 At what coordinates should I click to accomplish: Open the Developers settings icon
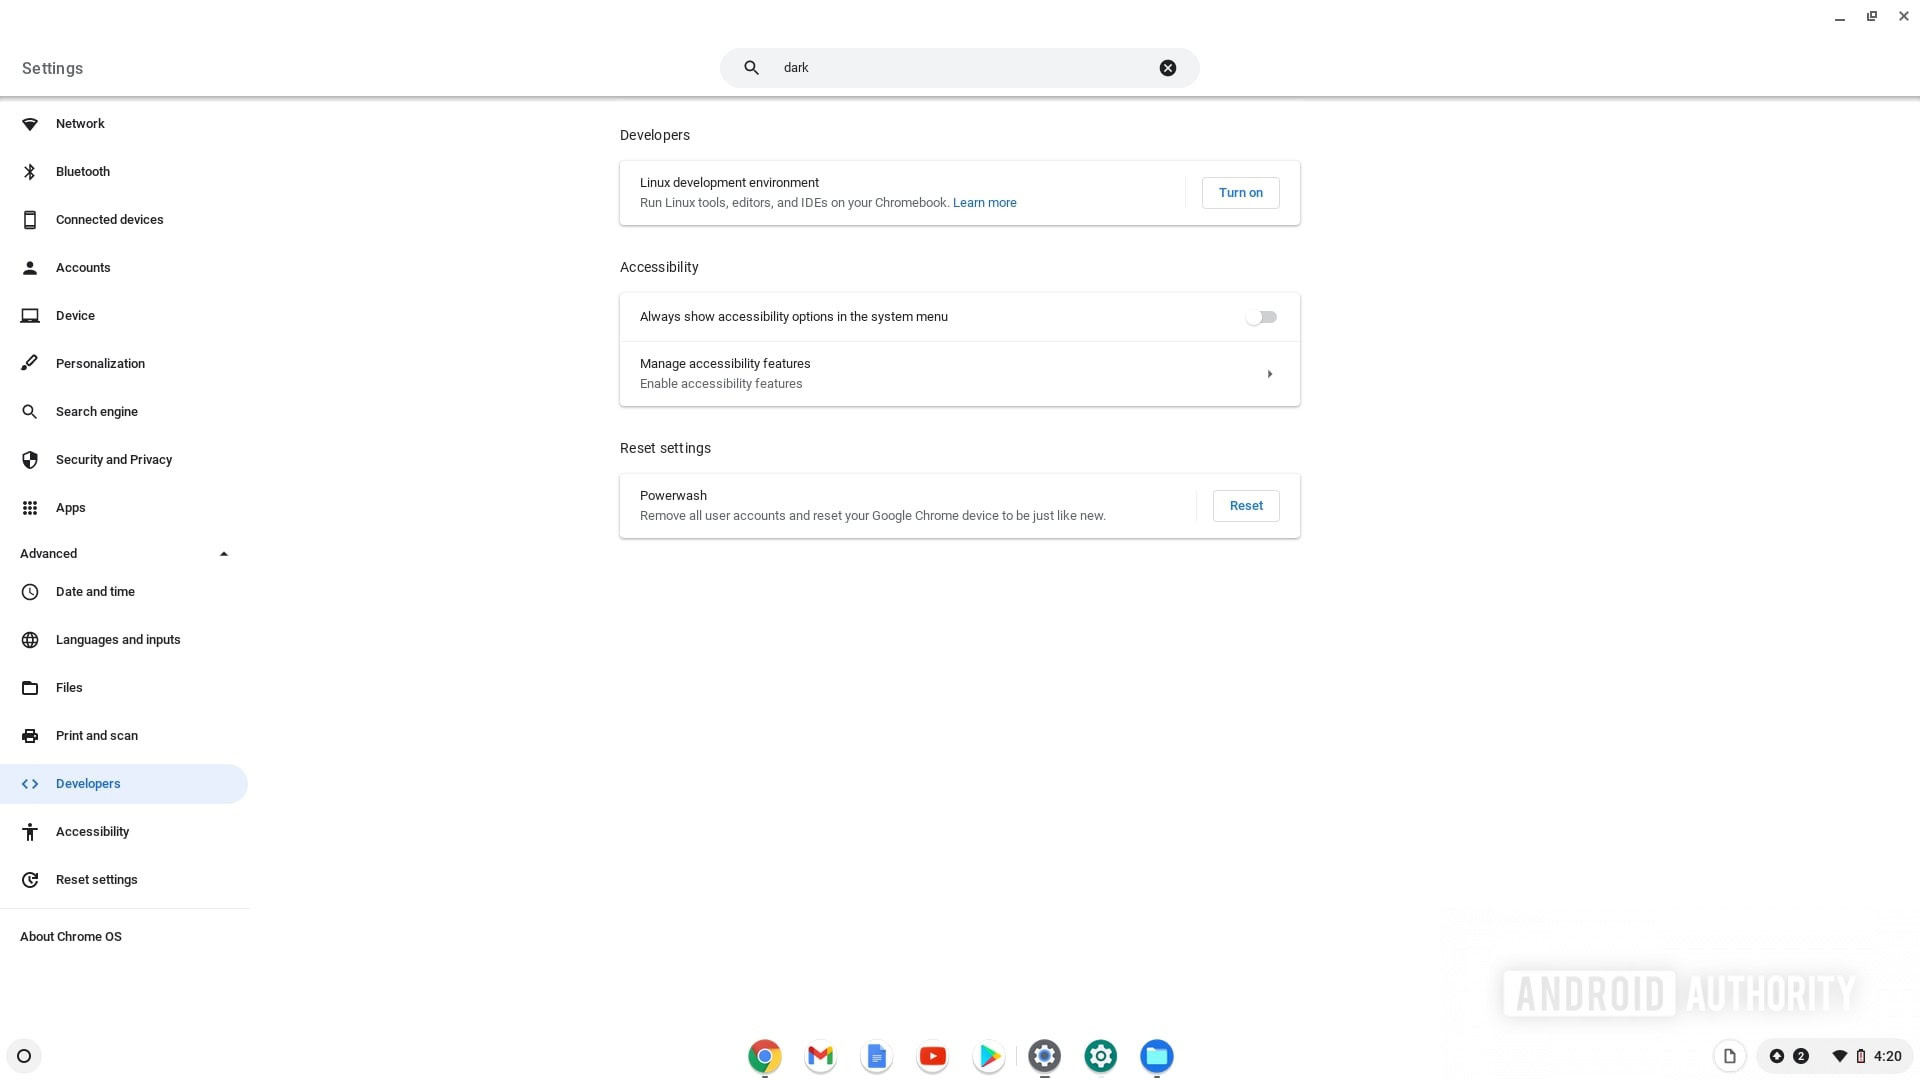[x=30, y=783]
